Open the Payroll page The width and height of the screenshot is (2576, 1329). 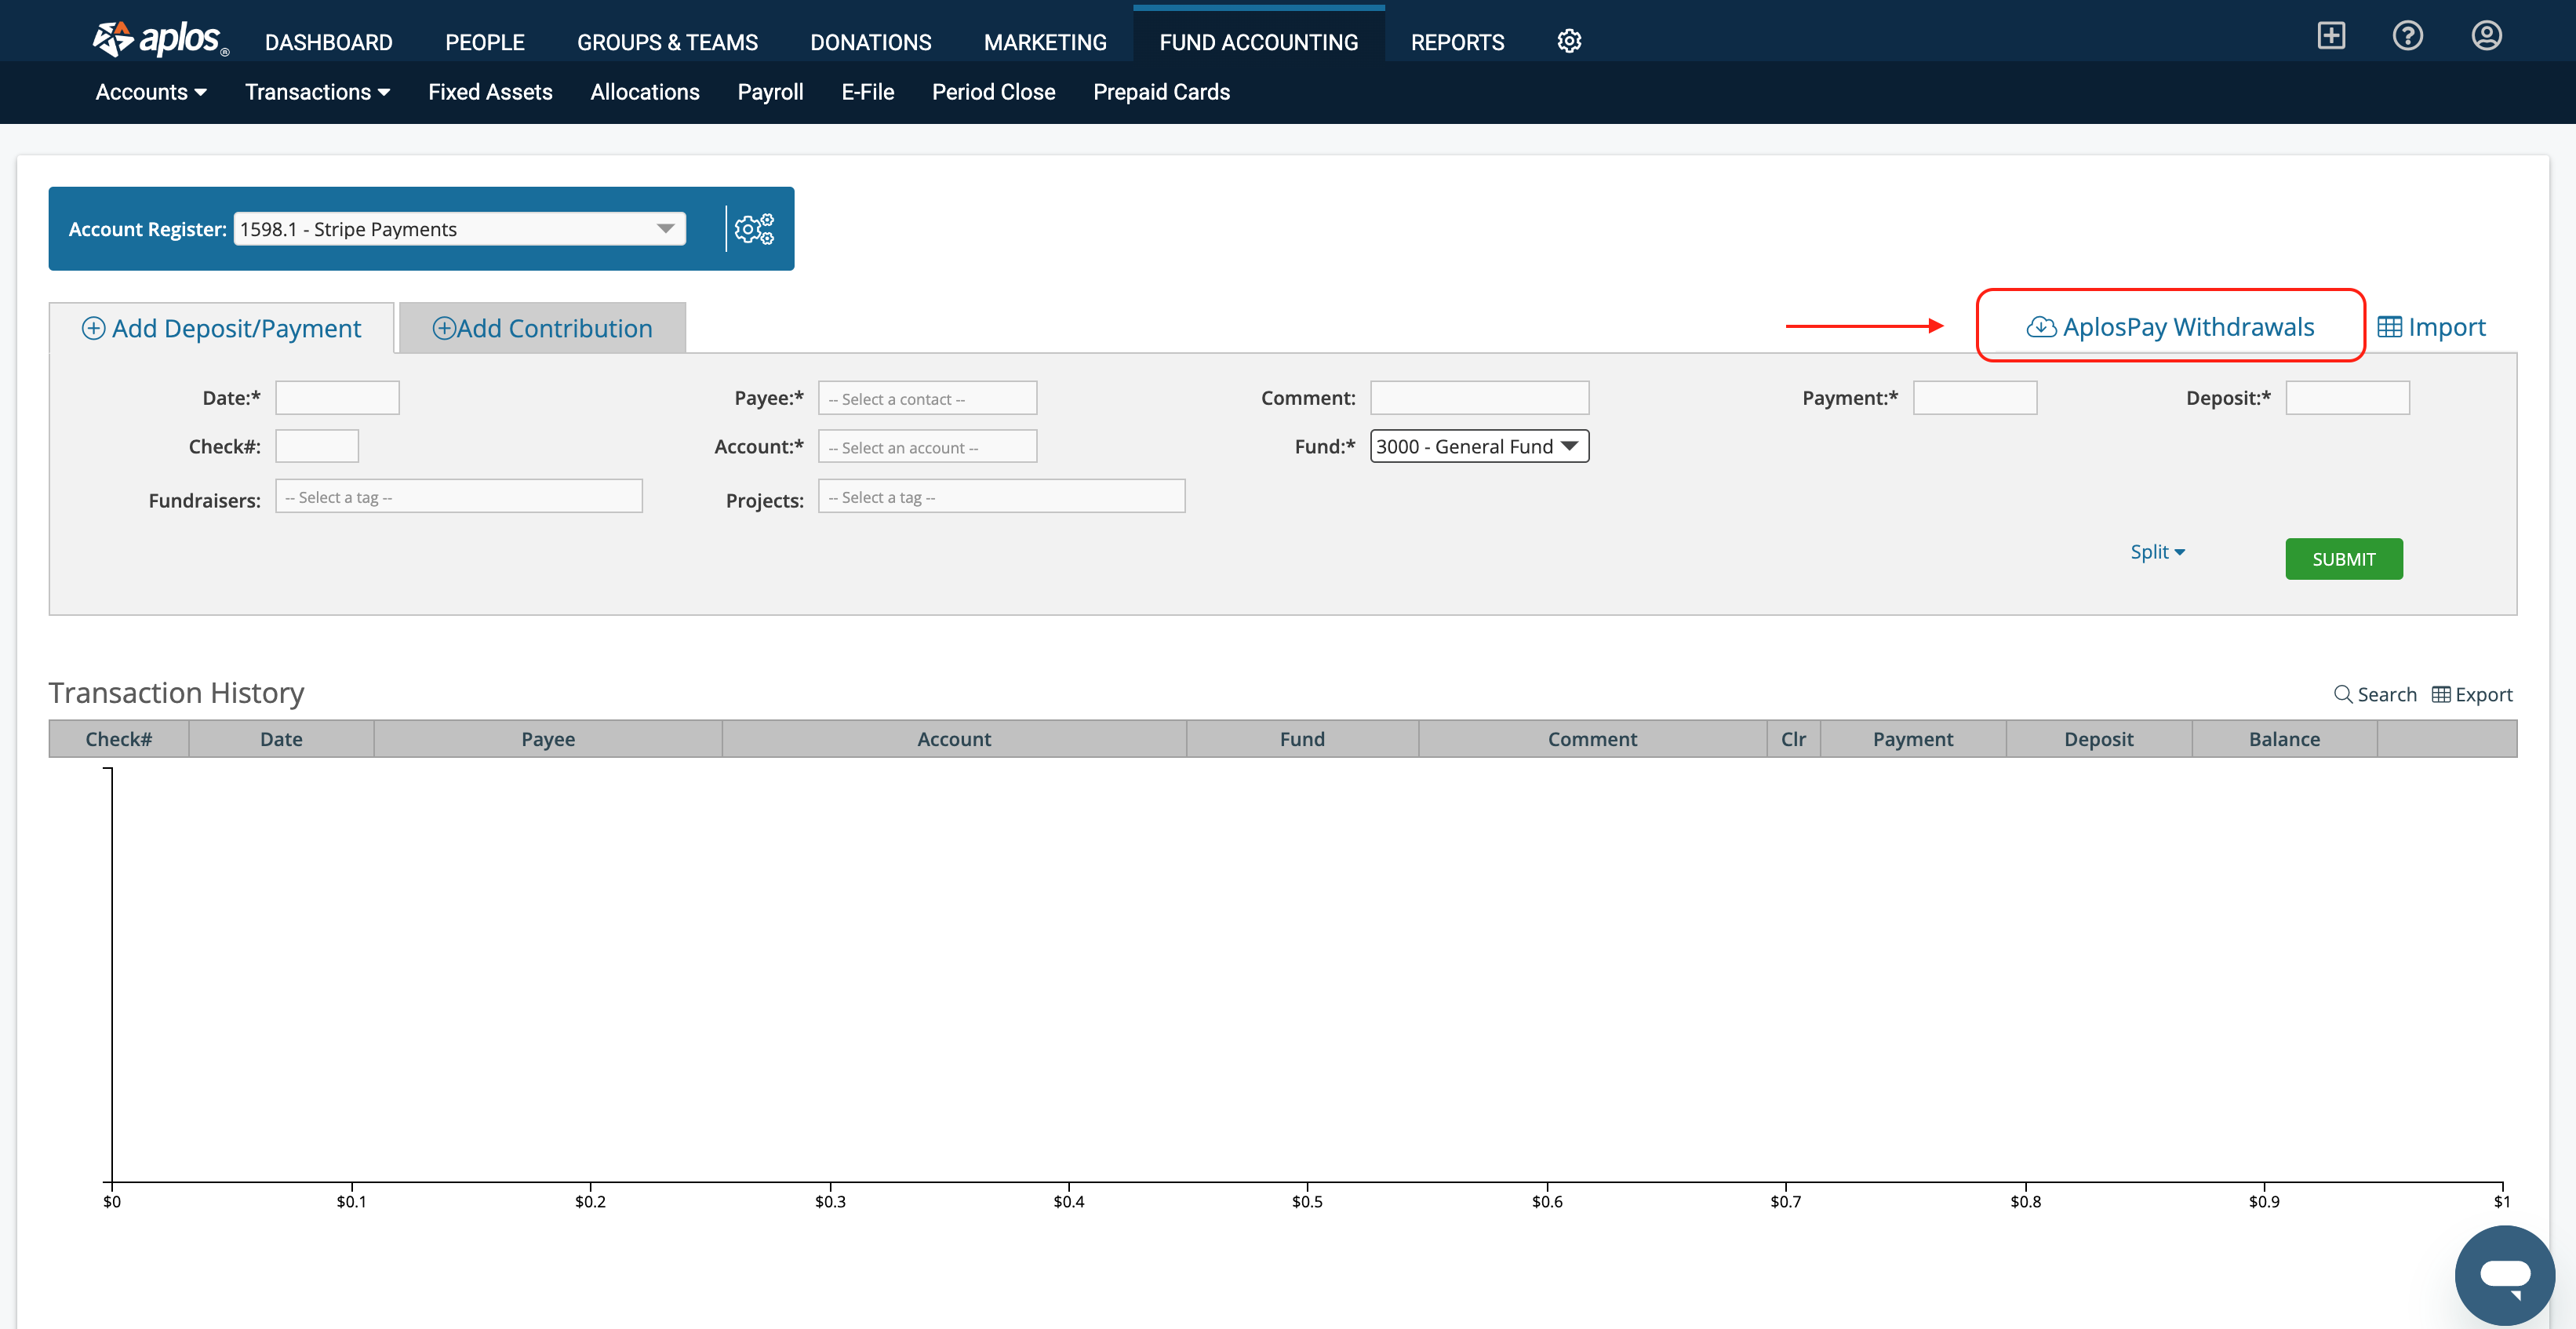point(770,92)
